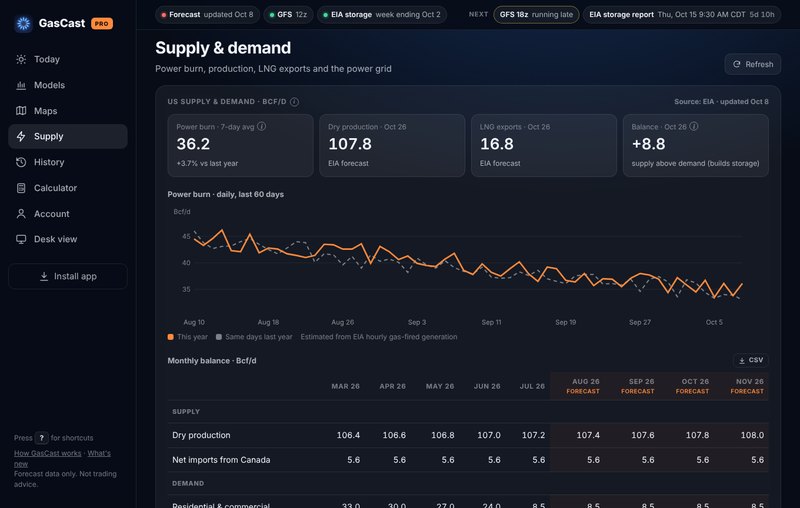
Task: Navigate to the Maps label
Action: click(45, 111)
